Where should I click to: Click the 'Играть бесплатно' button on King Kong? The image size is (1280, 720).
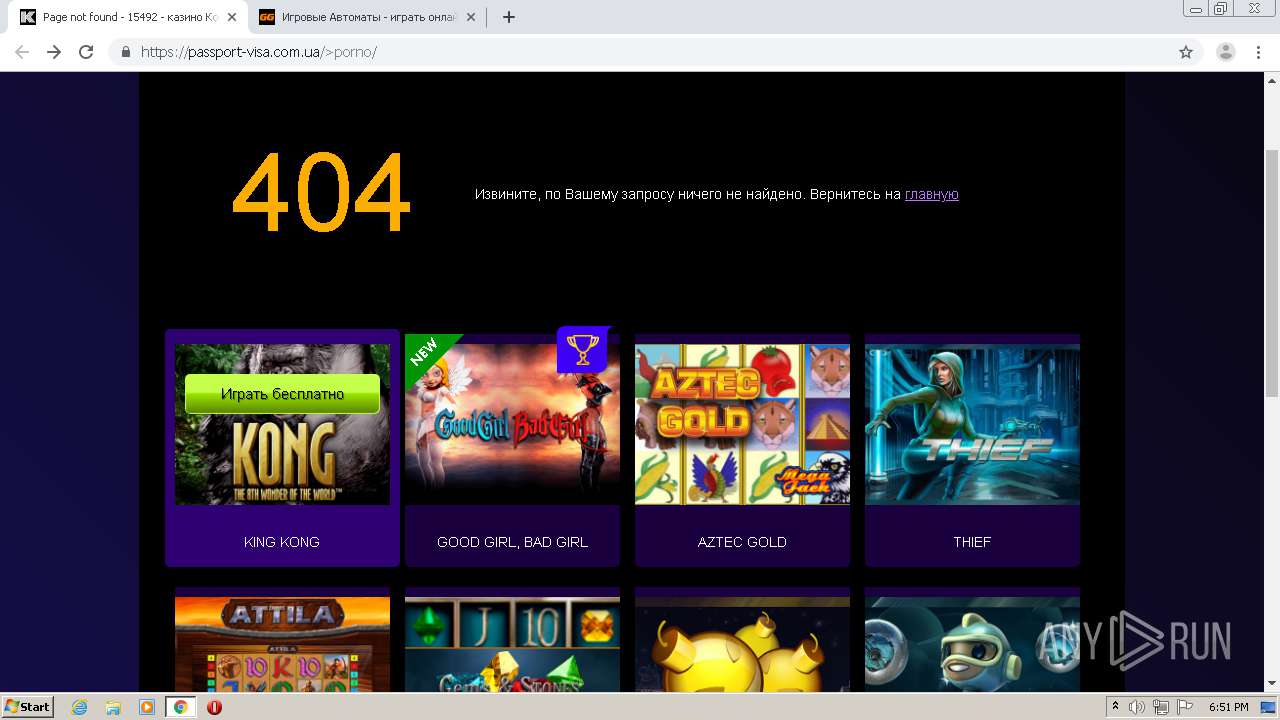point(282,394)
